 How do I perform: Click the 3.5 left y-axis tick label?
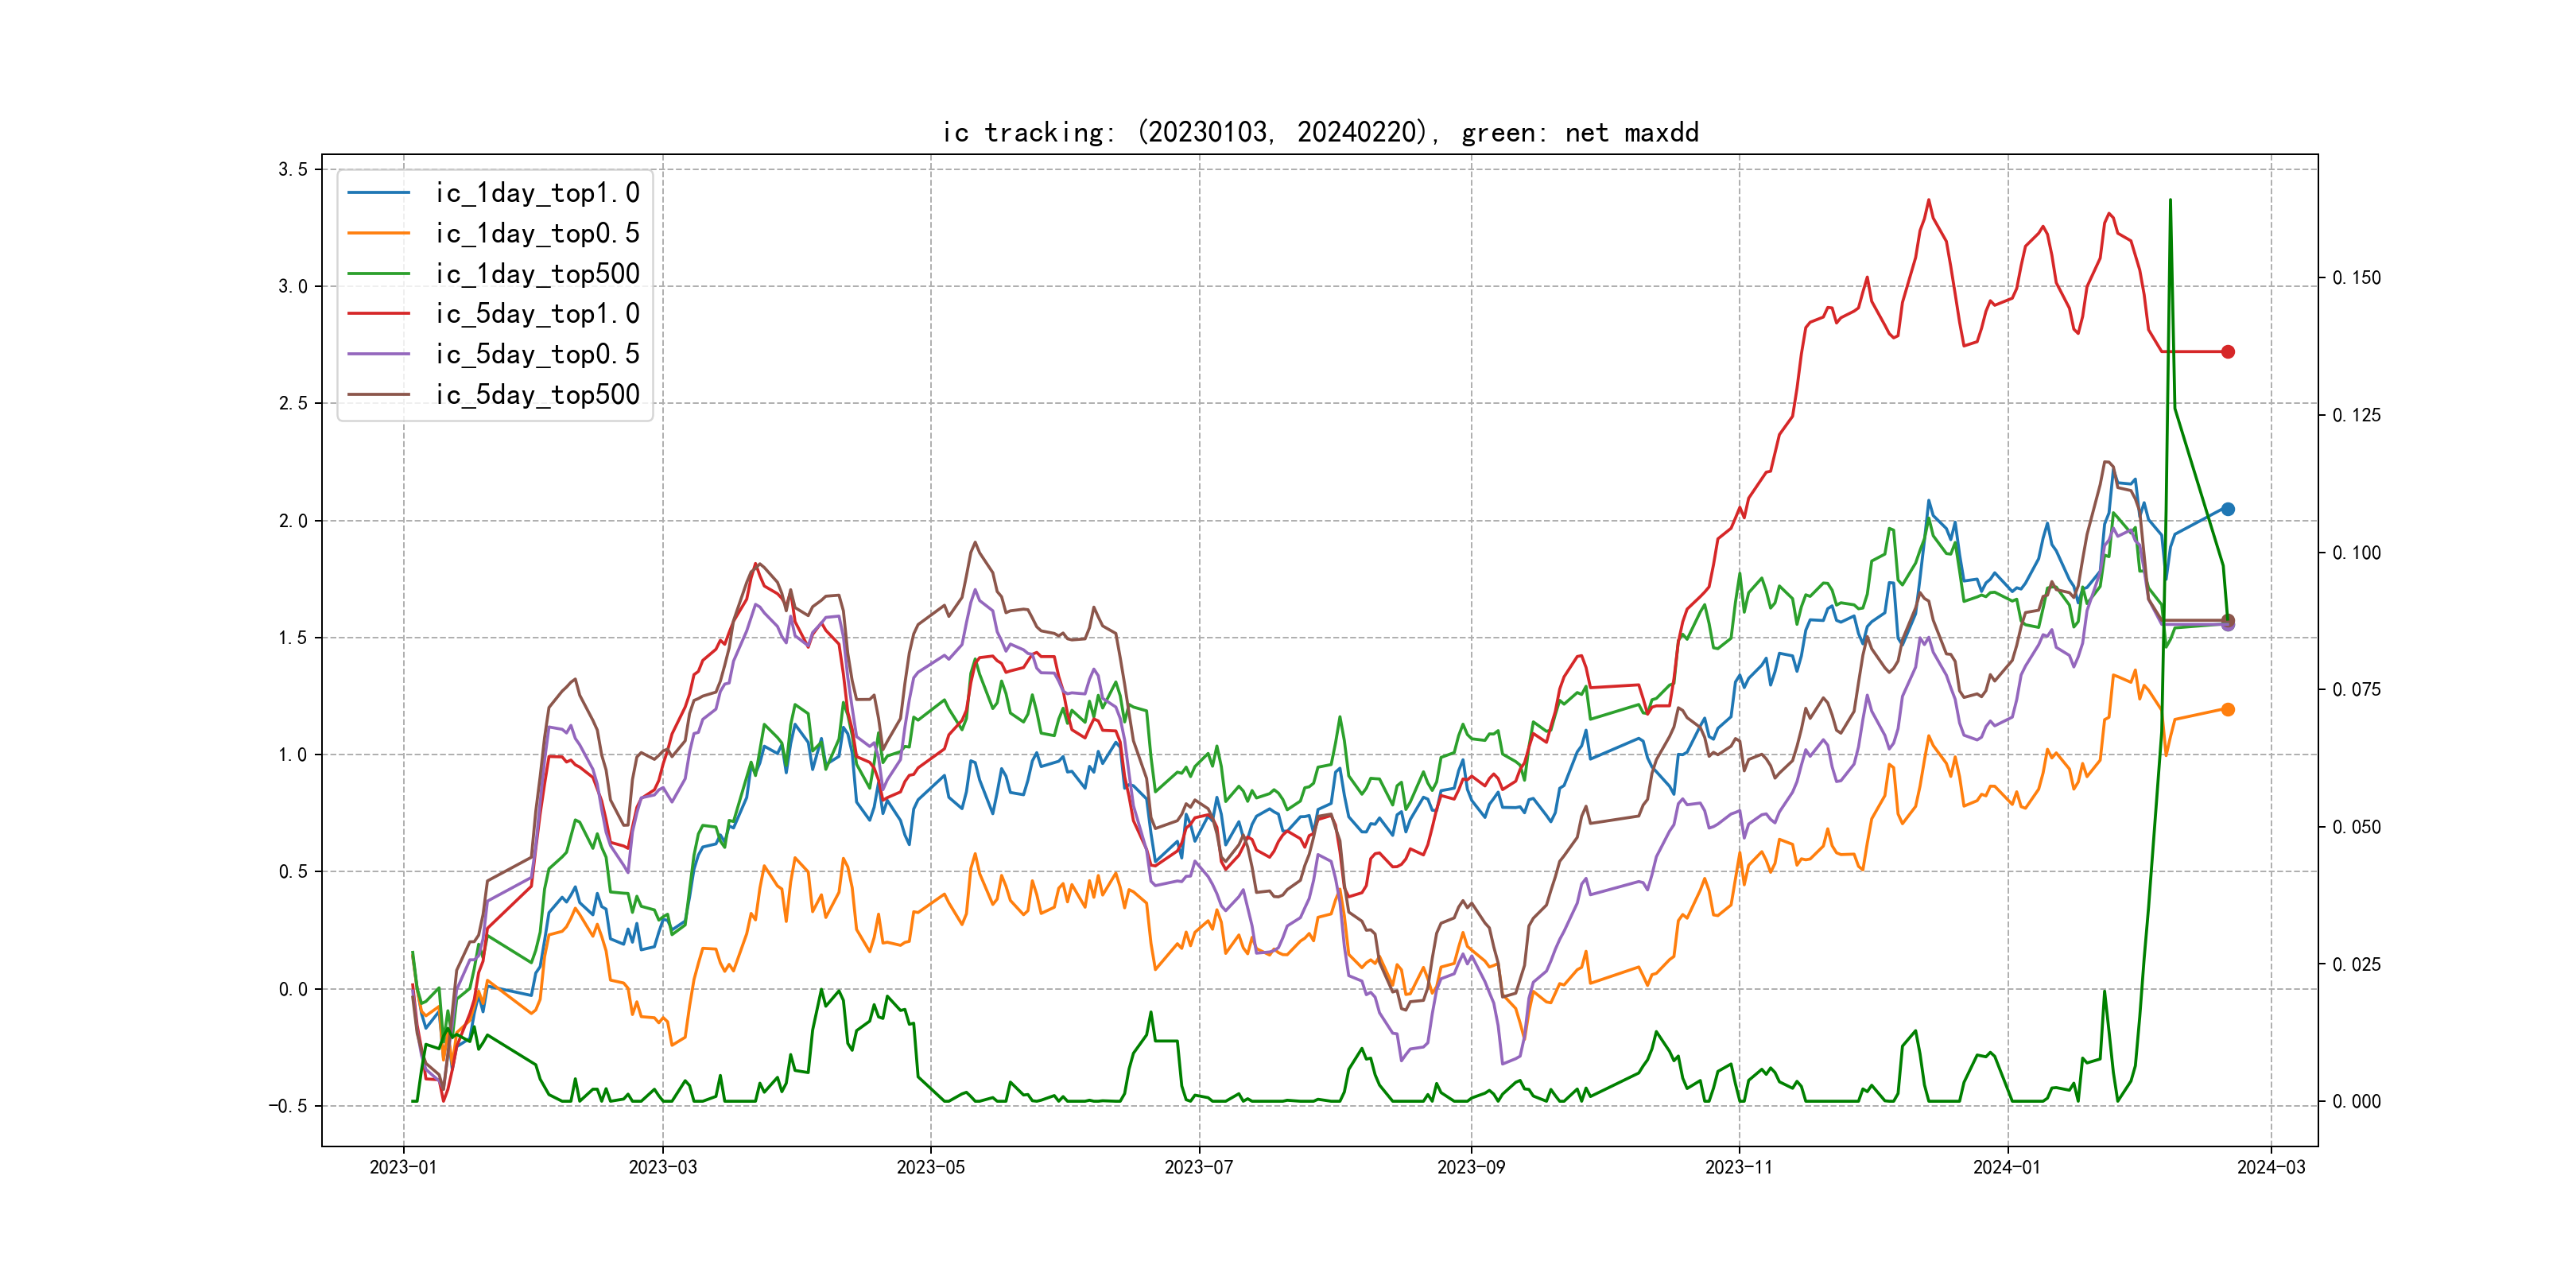tap(293, 169)
